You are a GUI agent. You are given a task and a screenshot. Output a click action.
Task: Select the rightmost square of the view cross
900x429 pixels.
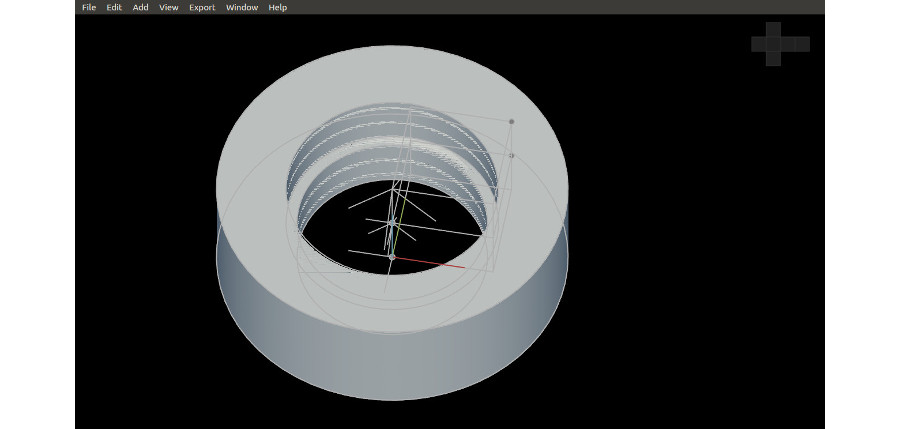802,44
